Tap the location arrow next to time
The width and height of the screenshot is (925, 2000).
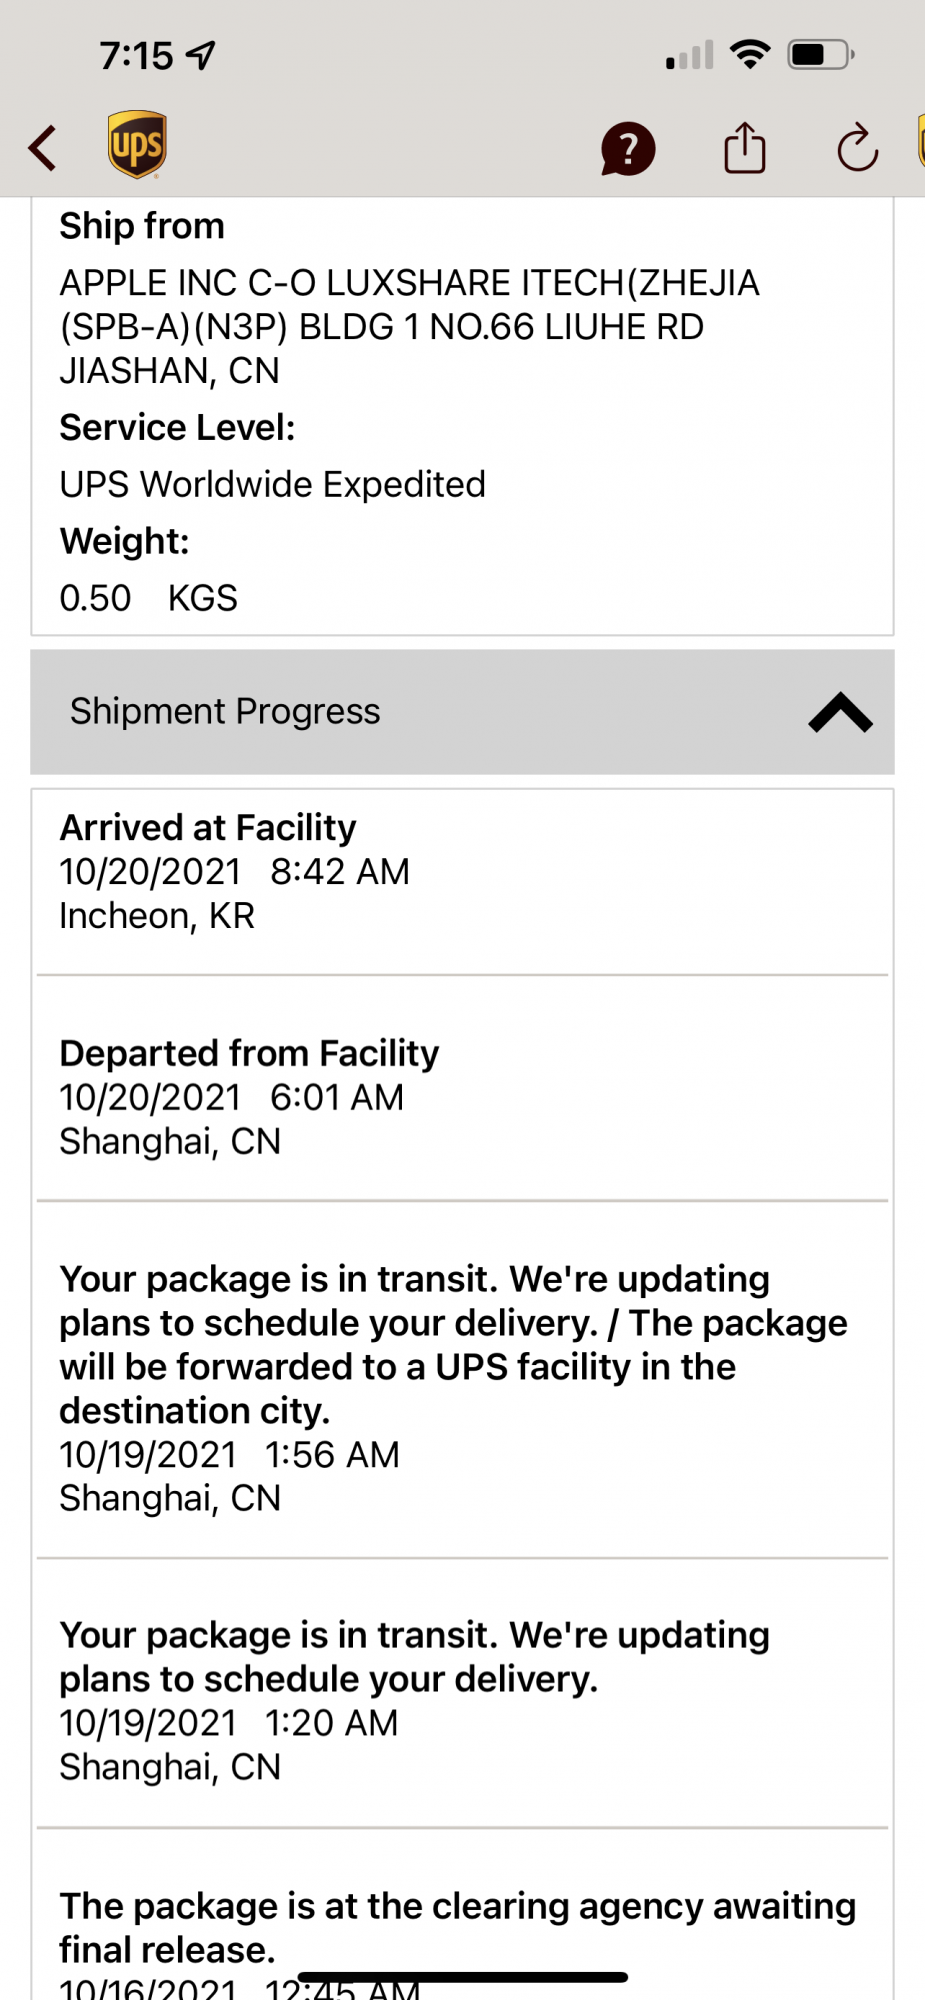202,55
